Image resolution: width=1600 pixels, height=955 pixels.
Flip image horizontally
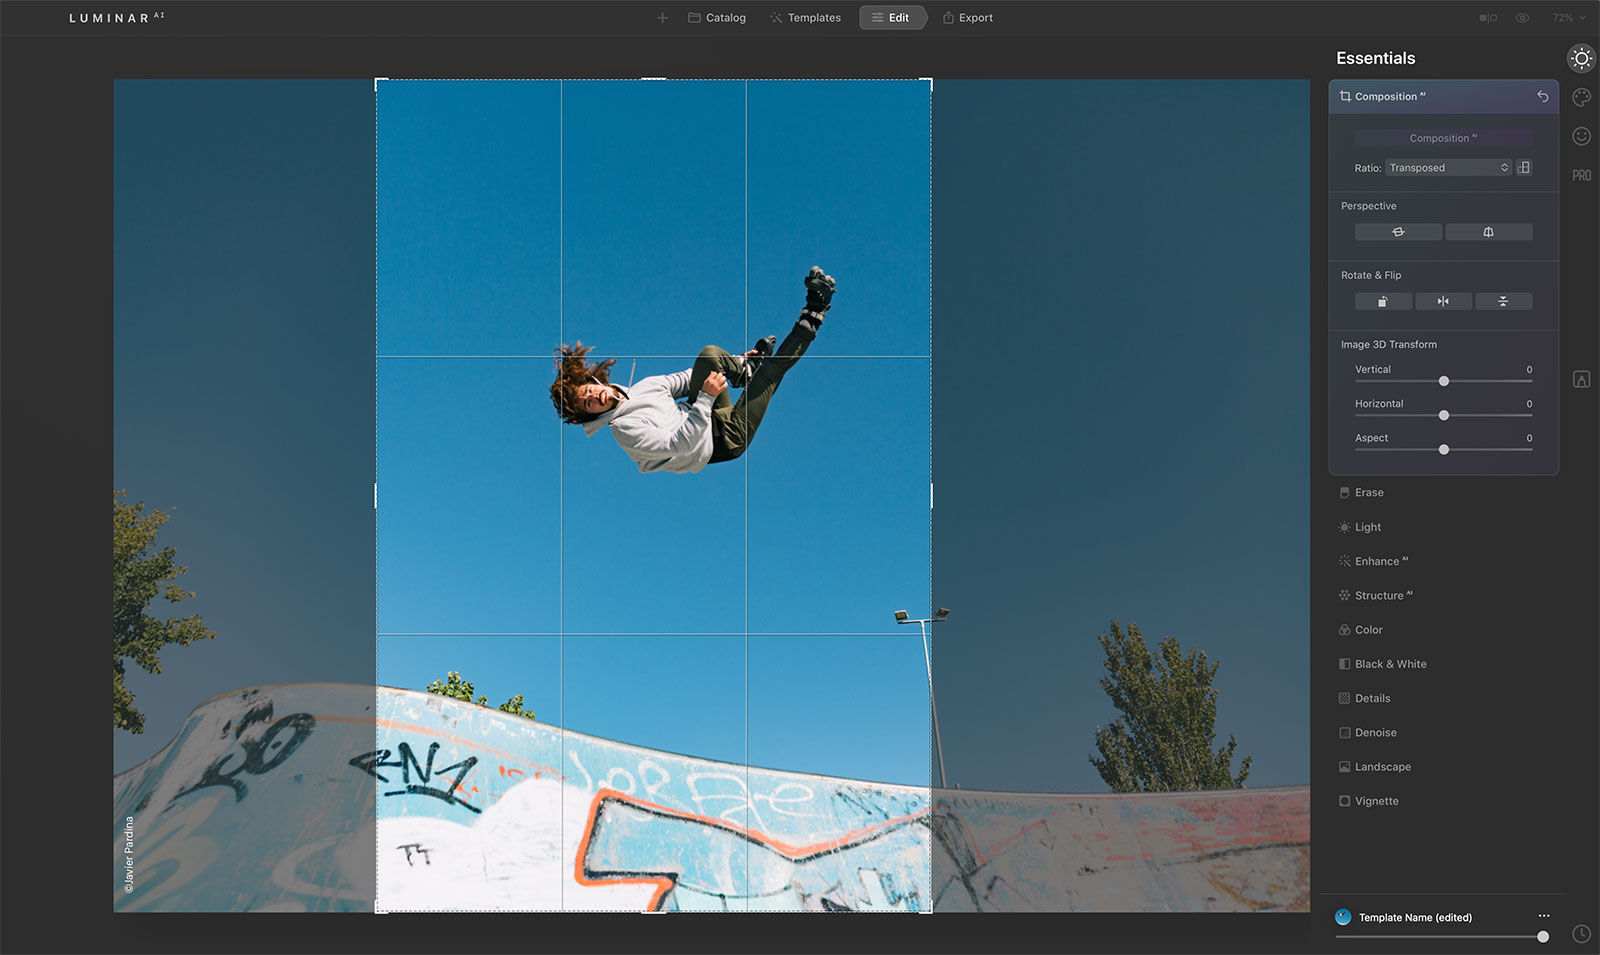1443,301
